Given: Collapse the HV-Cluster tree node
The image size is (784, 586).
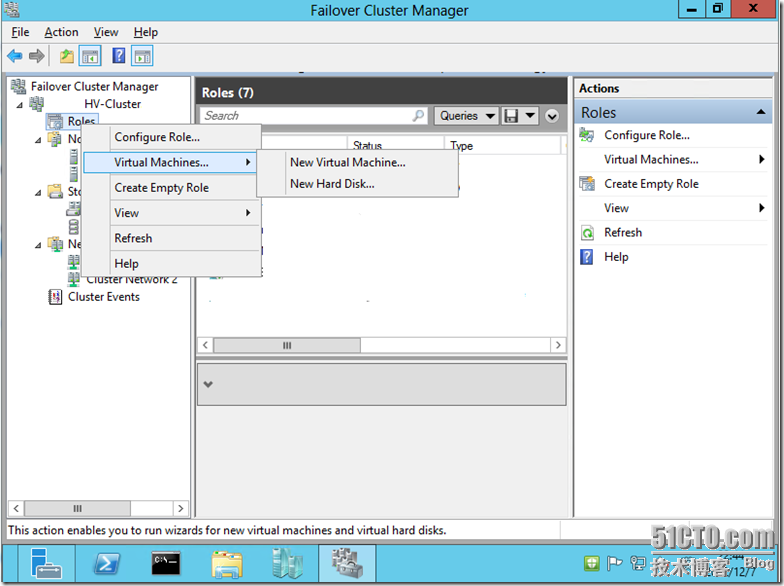Looking at the screenshot, I should click(x=20, y=105).
